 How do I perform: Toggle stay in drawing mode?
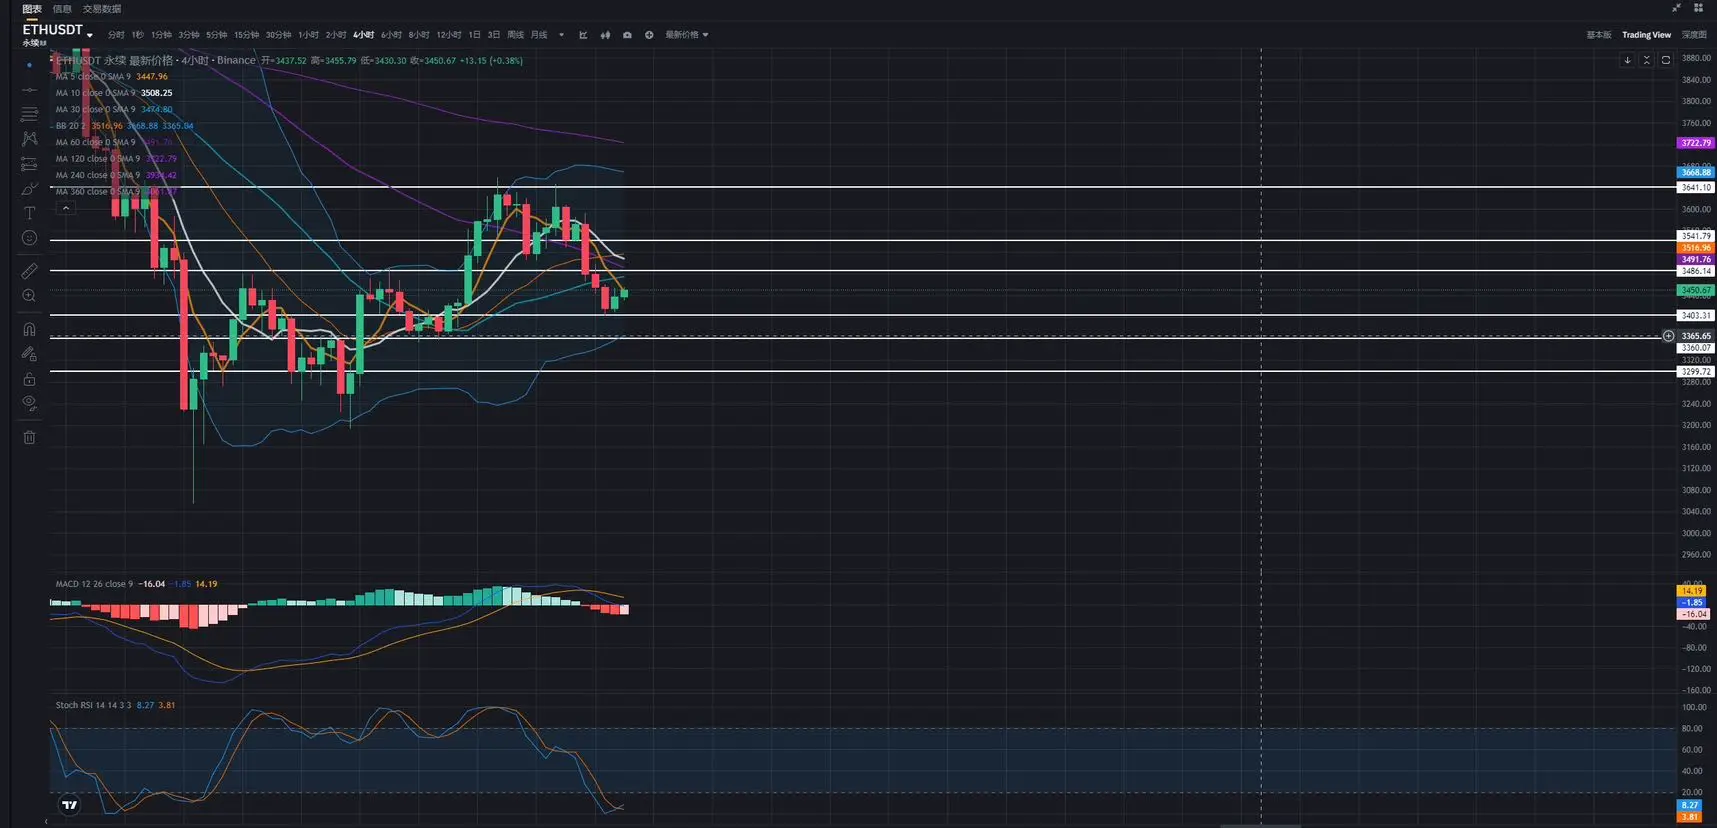[29, 354]
